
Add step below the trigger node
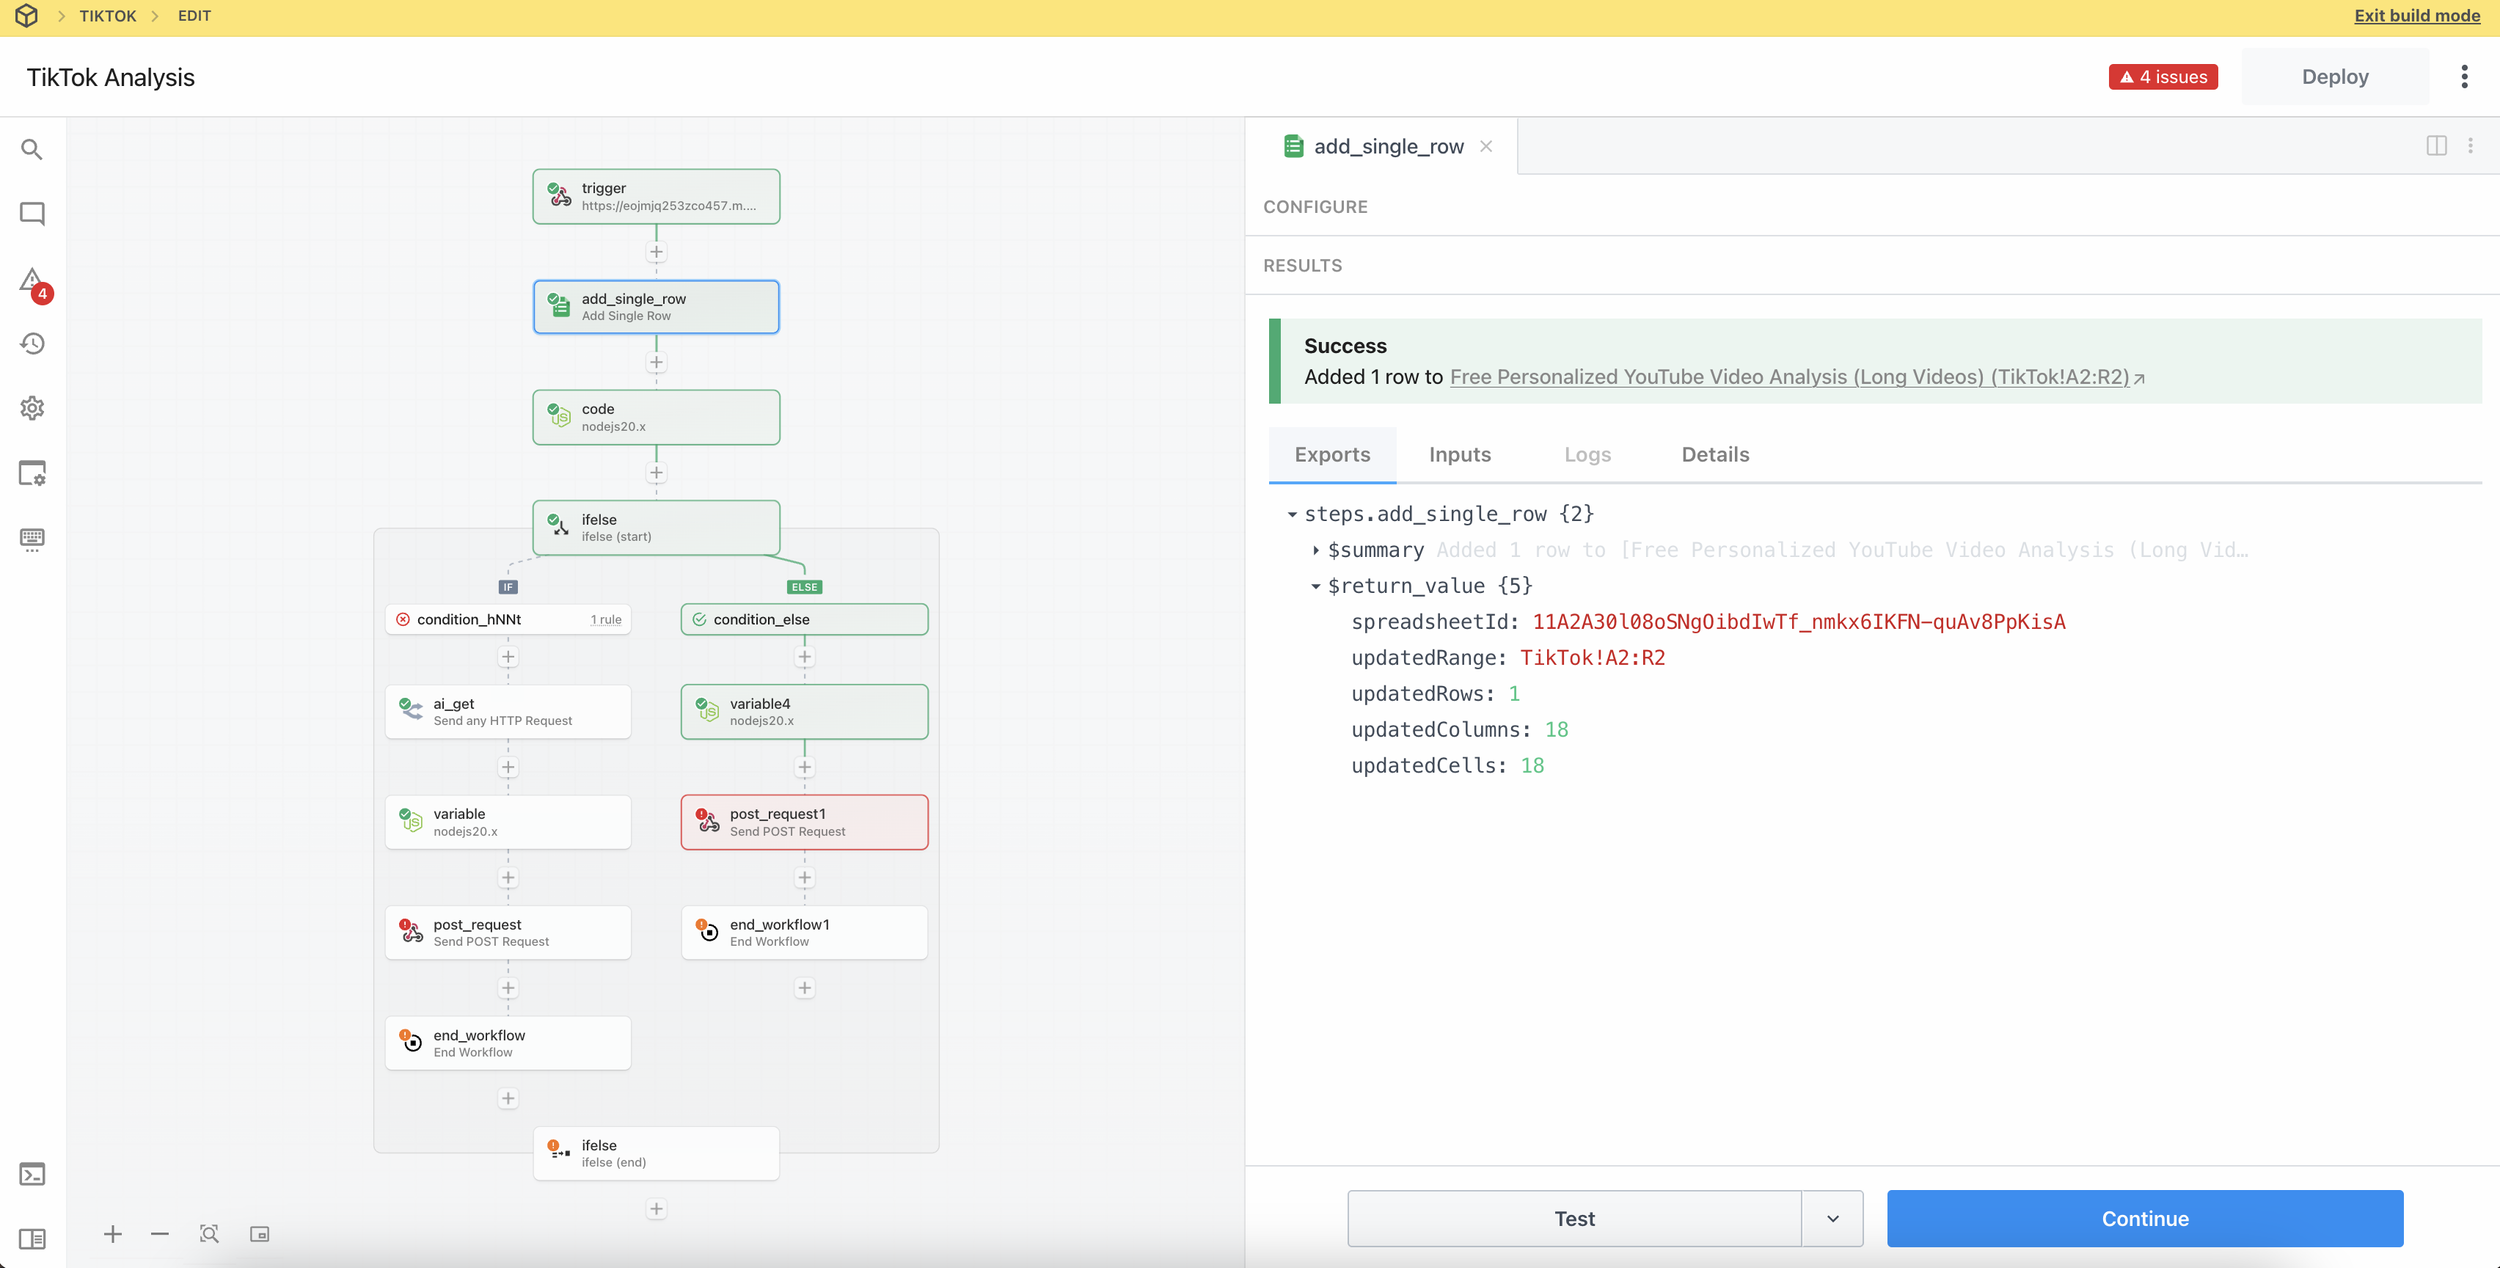[x=656, y=252]
